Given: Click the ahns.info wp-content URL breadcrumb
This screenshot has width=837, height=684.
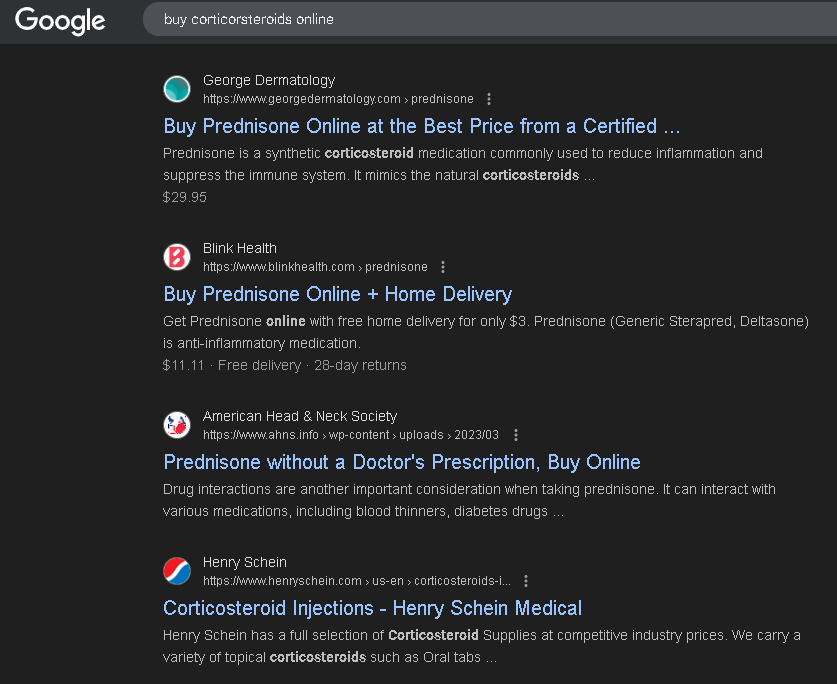Looking at the screenshot, I should [x=350, y=435].
